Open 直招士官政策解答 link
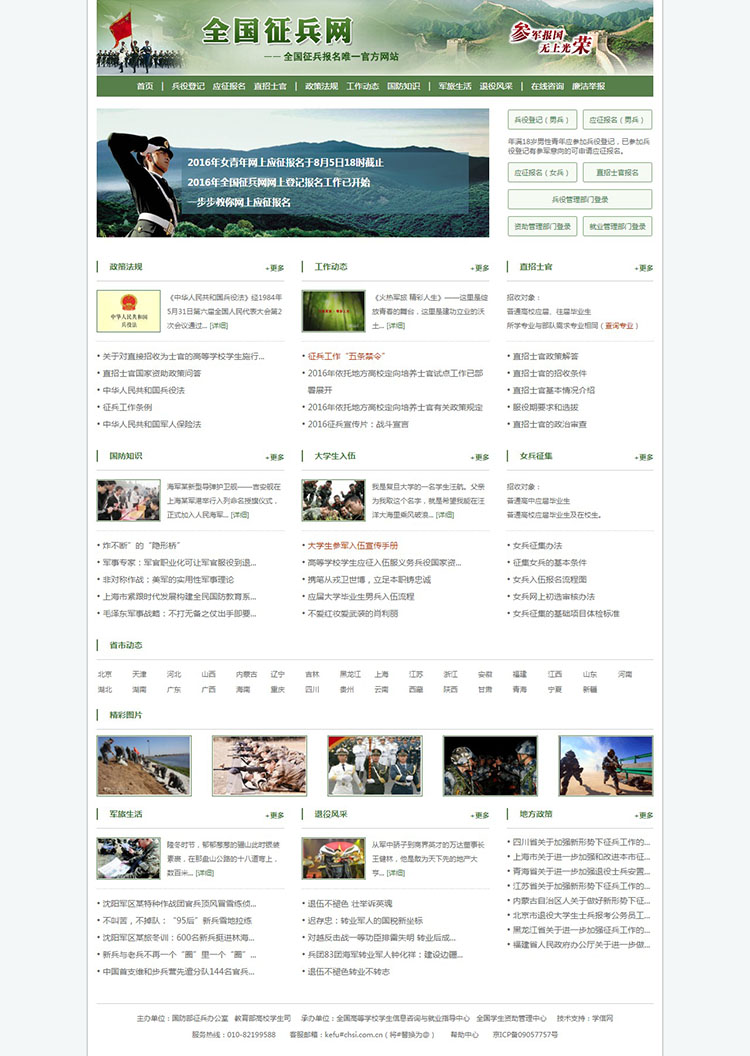 (545, 356)
